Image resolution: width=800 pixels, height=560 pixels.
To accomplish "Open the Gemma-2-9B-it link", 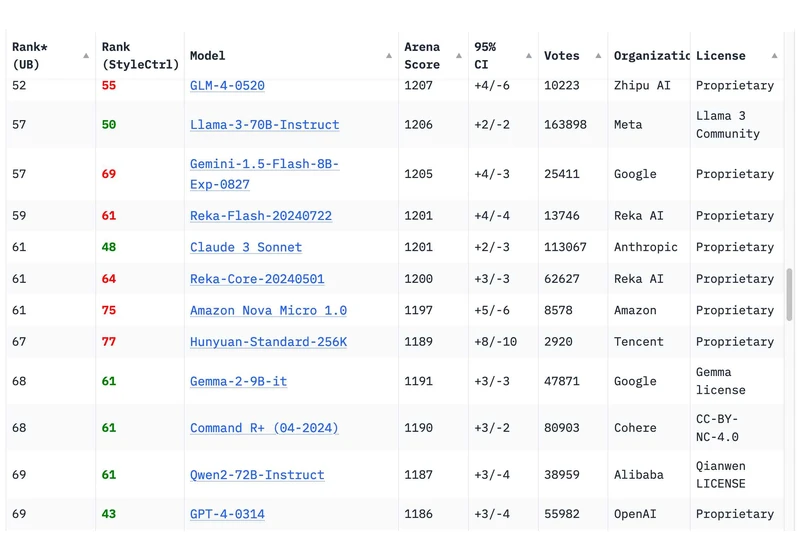I will tap(238, 381).
